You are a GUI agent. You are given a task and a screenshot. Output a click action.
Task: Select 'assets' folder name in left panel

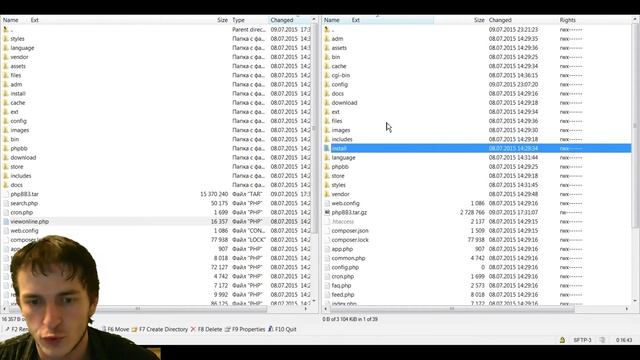(18, 66)
